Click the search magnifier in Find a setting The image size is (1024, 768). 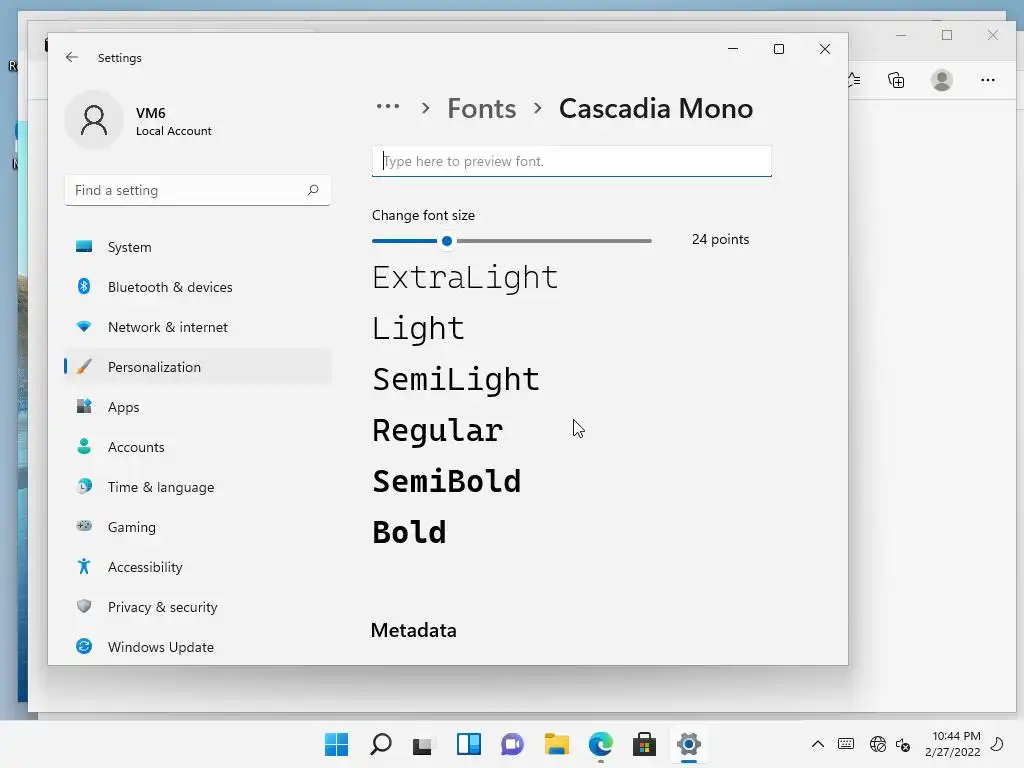[x=313, y=190]
